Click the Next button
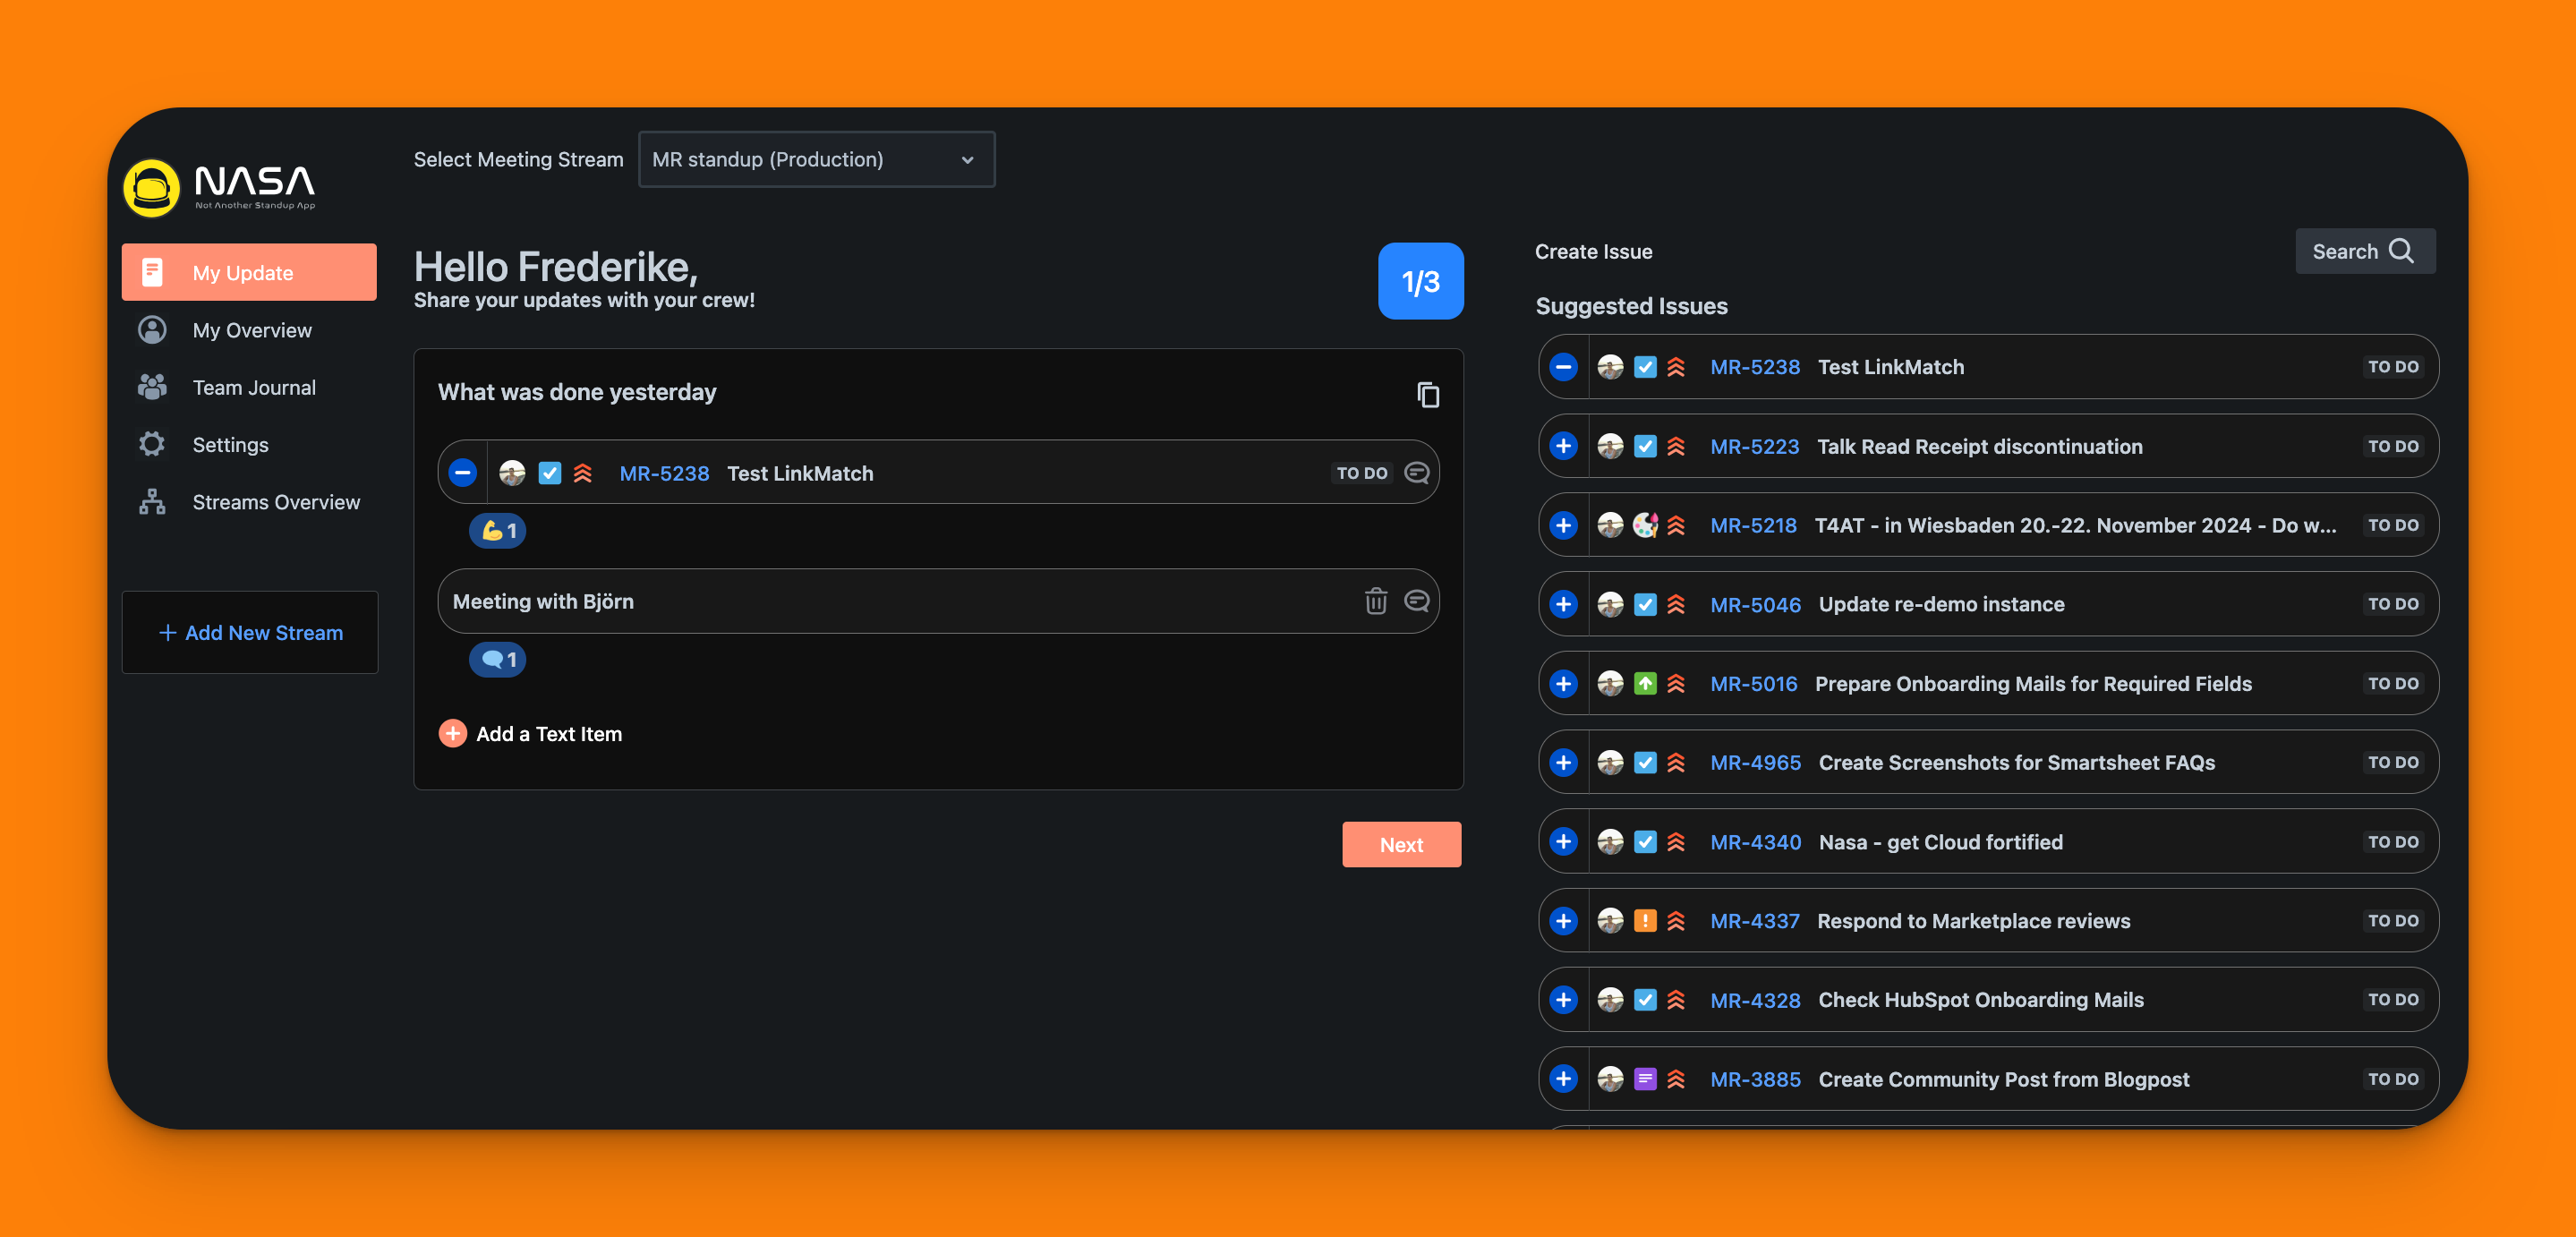Image resolution: width=2576 pixels, height=1237 pixels. click(1401, 844)
